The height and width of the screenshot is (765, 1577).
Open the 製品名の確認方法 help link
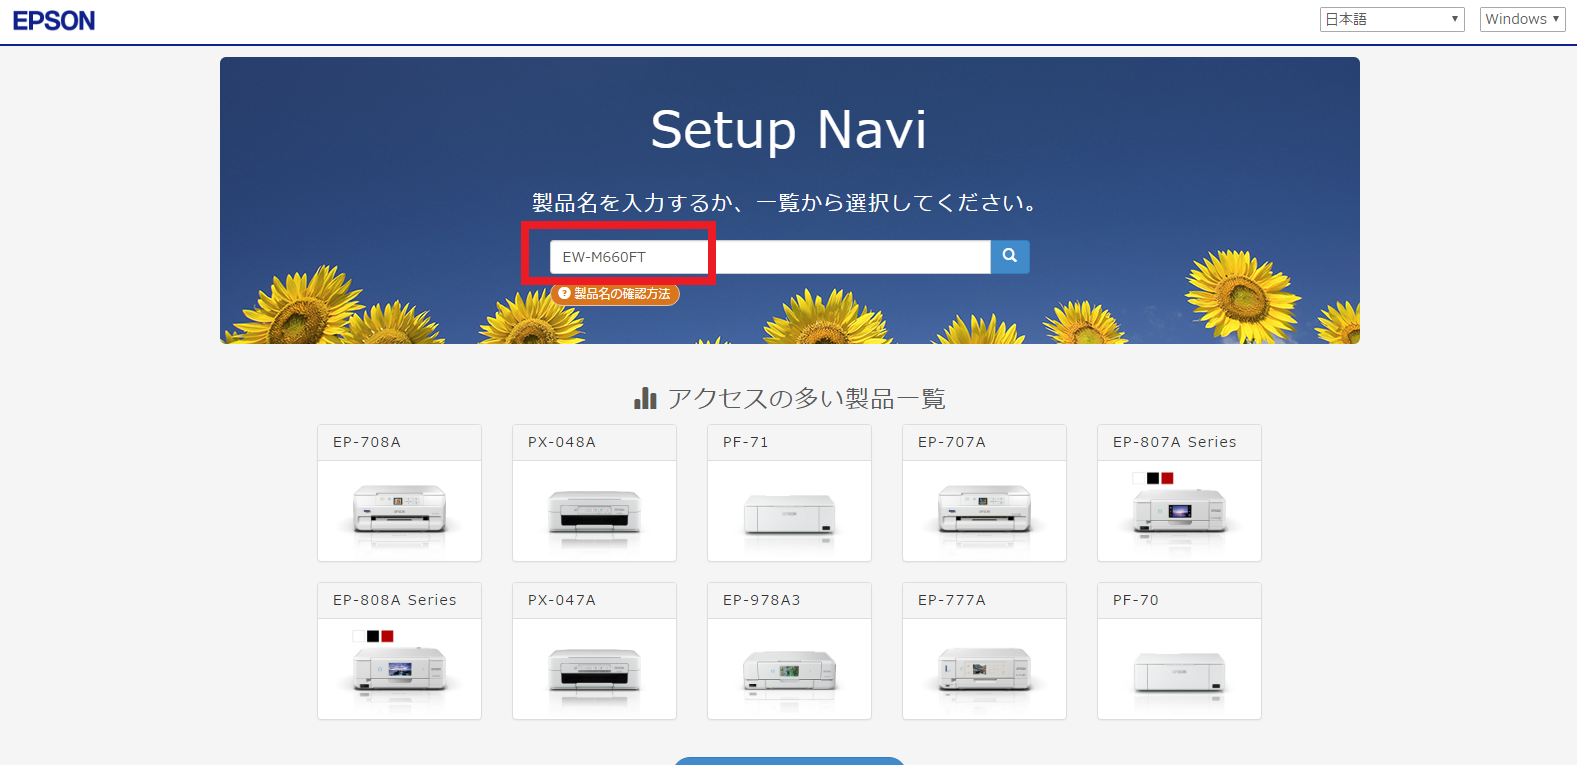(x=615, y=294)
